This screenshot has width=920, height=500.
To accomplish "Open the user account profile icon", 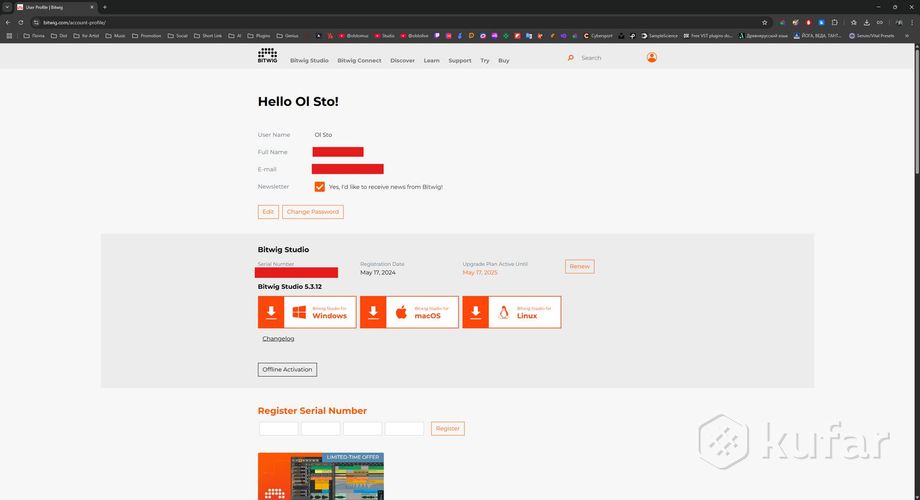I will pyautogui.click(x=652, y=58).
